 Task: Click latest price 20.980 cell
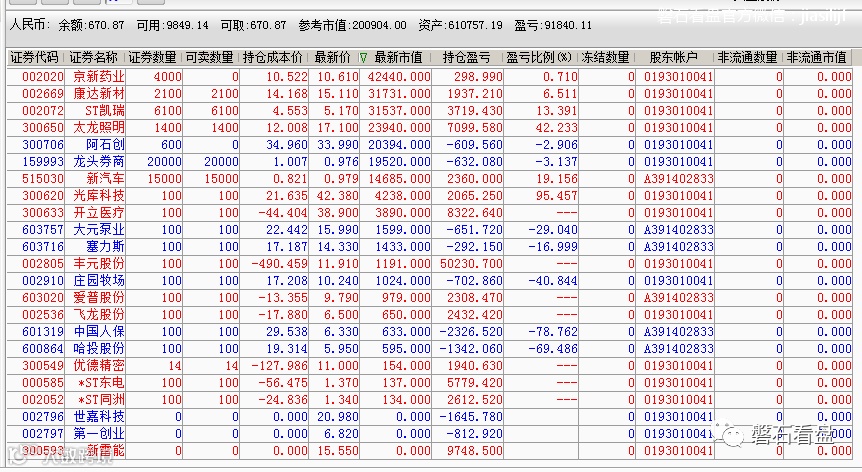[x=338, y=417]
